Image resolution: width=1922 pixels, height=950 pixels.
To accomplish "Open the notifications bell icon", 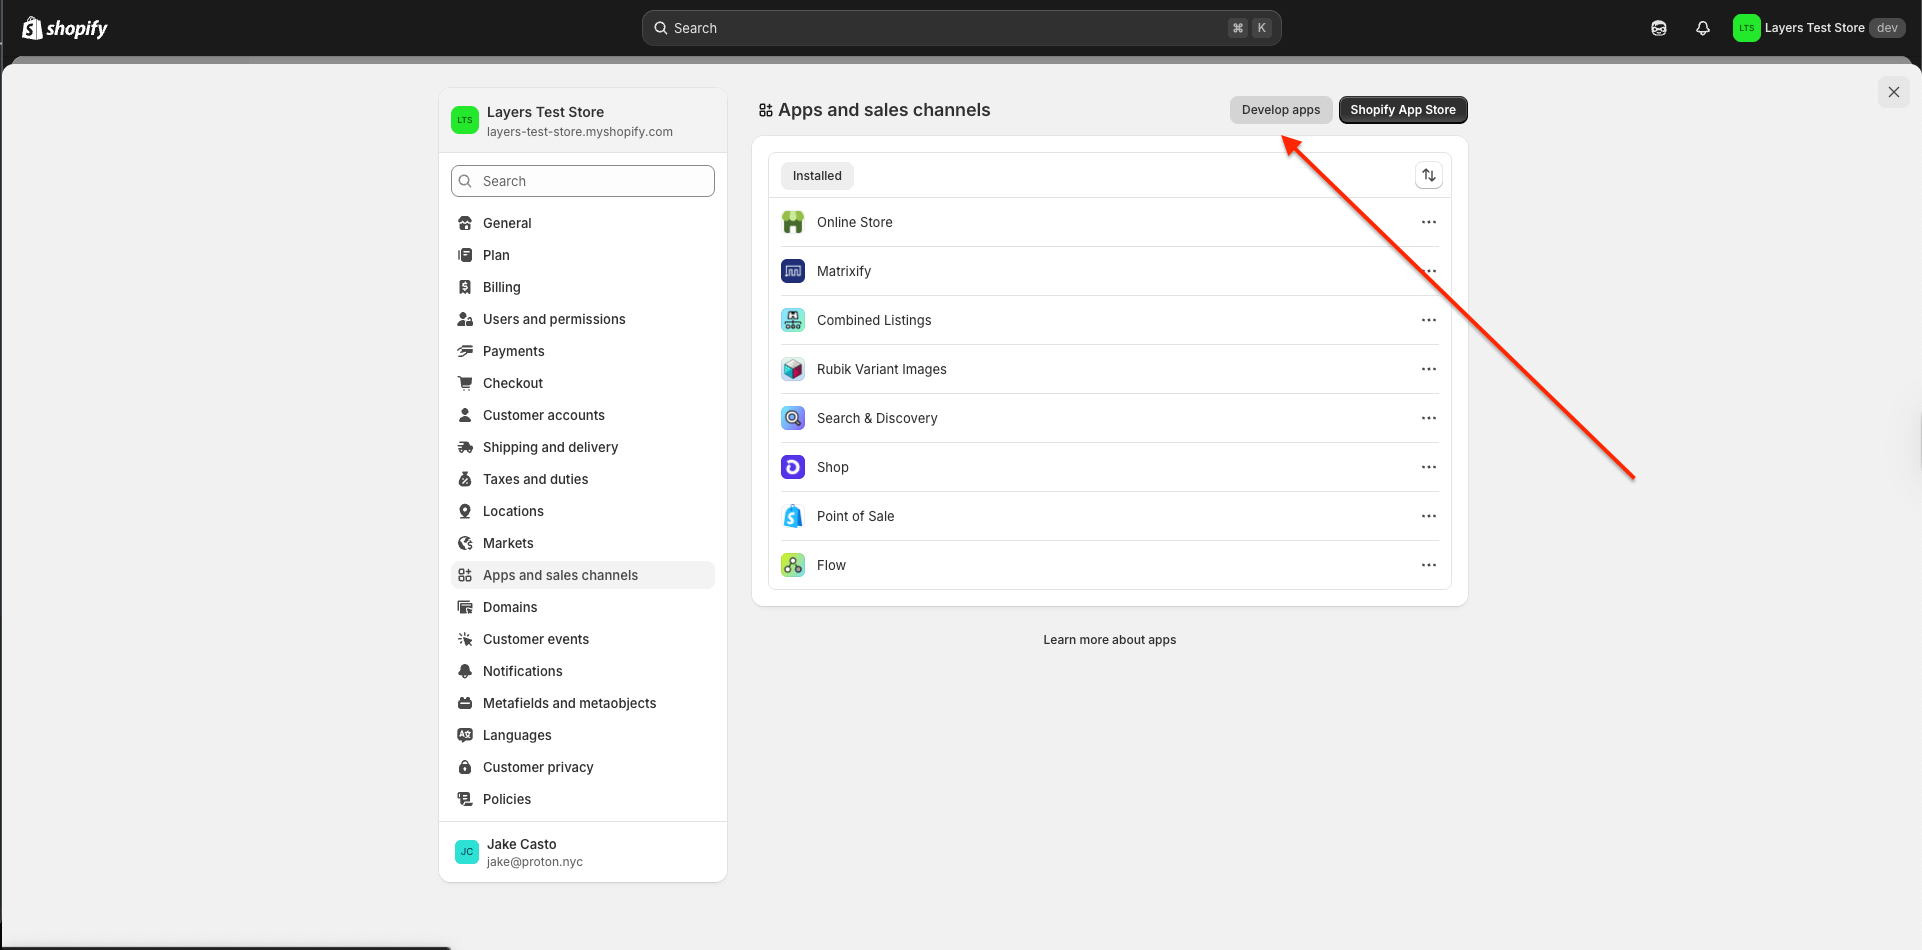I will coord(1703,28).
